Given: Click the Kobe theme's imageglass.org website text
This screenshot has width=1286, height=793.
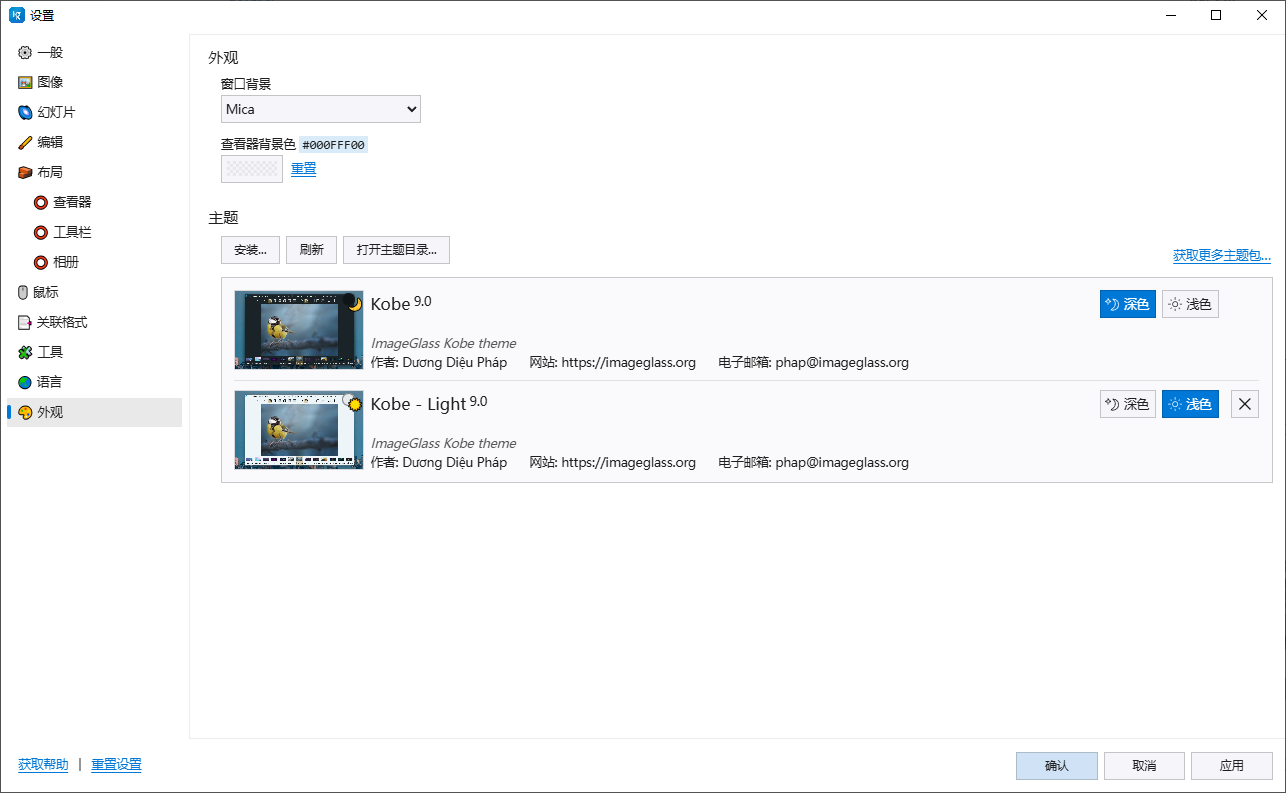Looking at the screenshot, I should click(628, 363).
